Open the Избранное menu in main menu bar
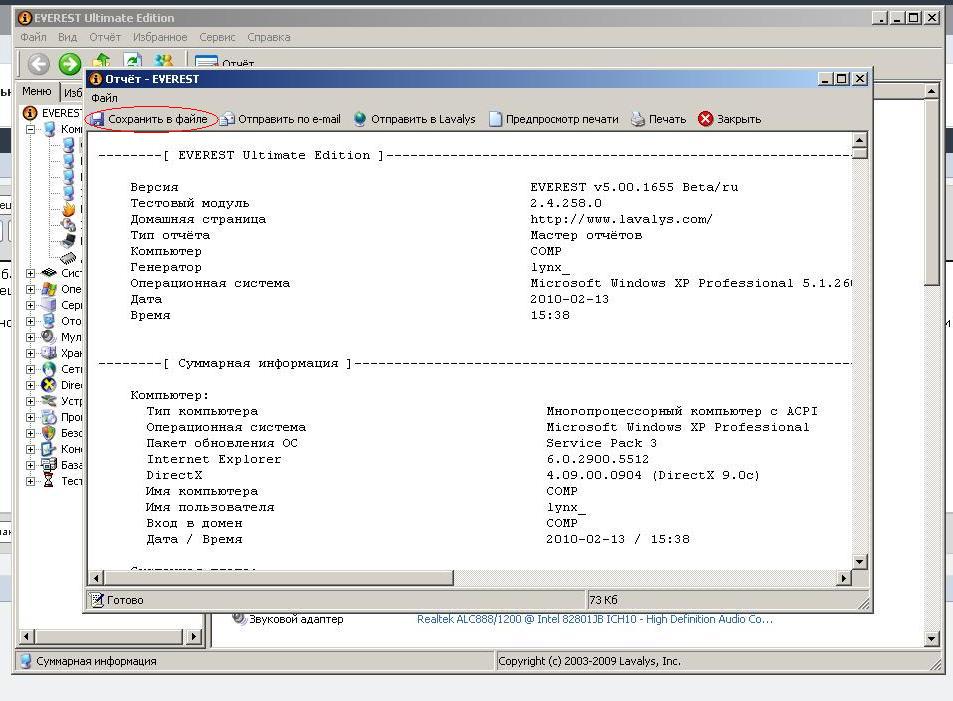This screenshot has height=701, width=953. 159,37
